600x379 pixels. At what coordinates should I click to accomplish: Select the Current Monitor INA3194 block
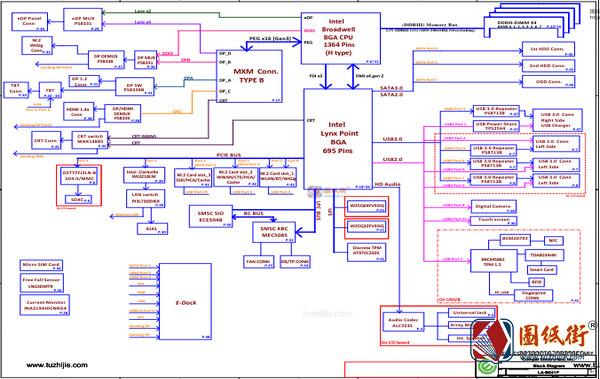(x=45, y=305)
